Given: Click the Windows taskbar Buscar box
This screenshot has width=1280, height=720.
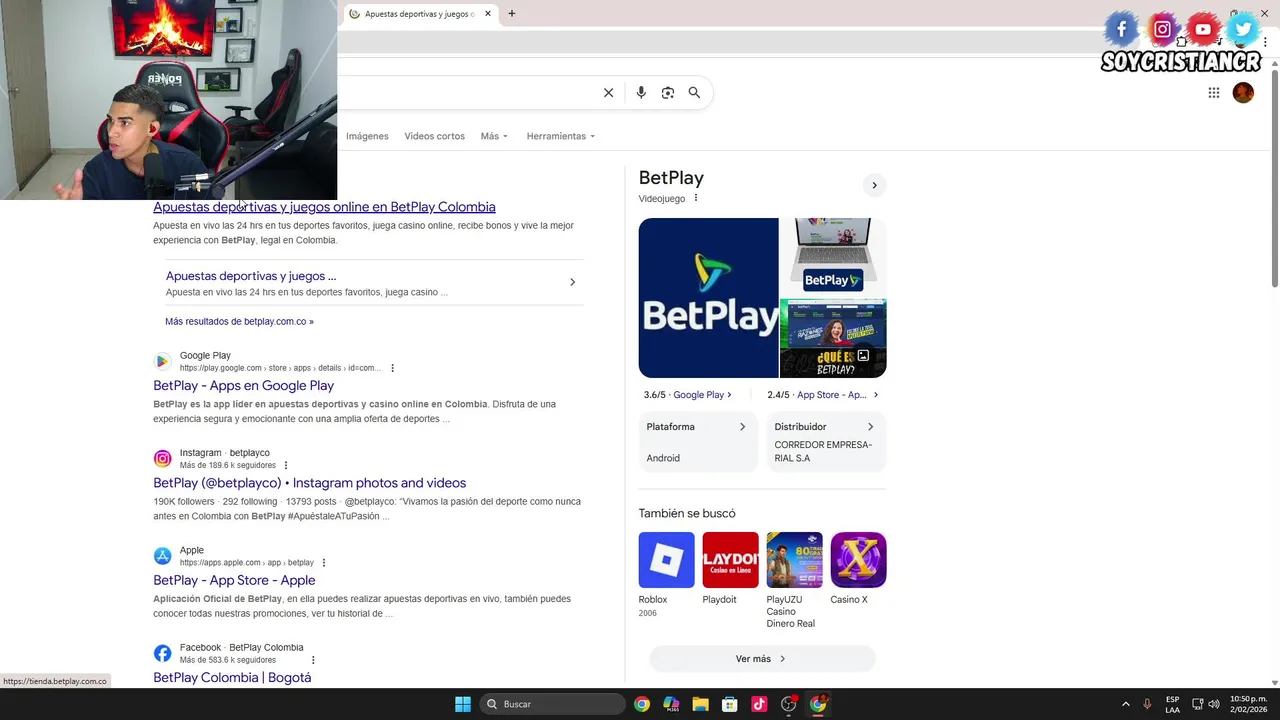Looking at the screenshot, I should (x=552, y=704).
